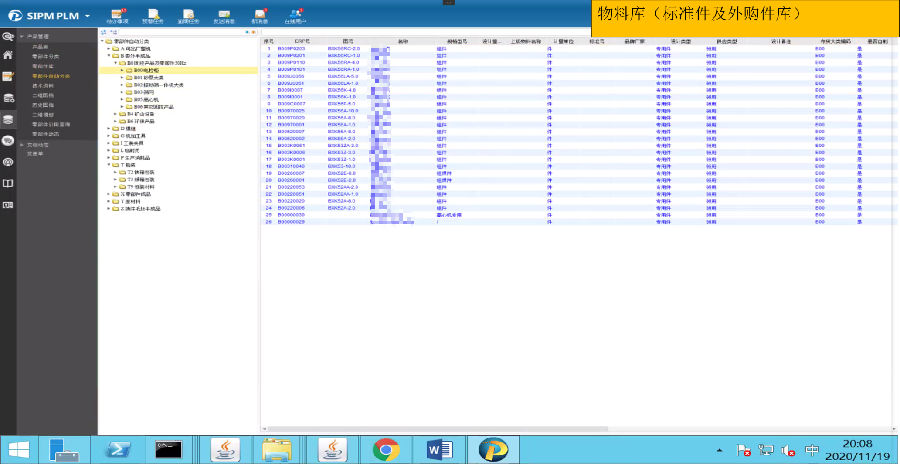Open Google Chrome from the taskbar

click(x=386, y=449)
